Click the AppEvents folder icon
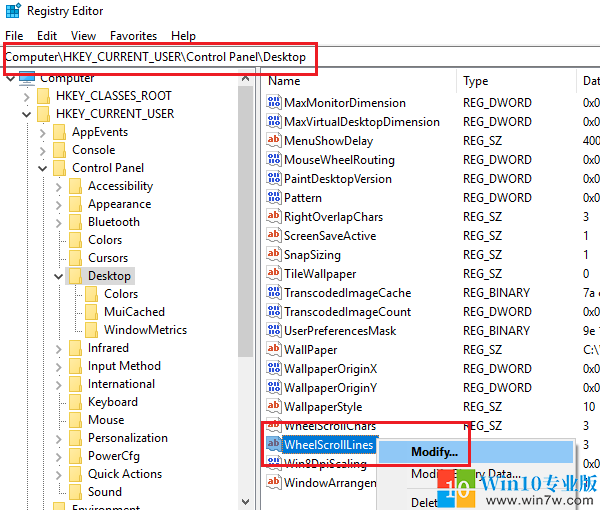 pyautogui.click(x=60, y=132)
